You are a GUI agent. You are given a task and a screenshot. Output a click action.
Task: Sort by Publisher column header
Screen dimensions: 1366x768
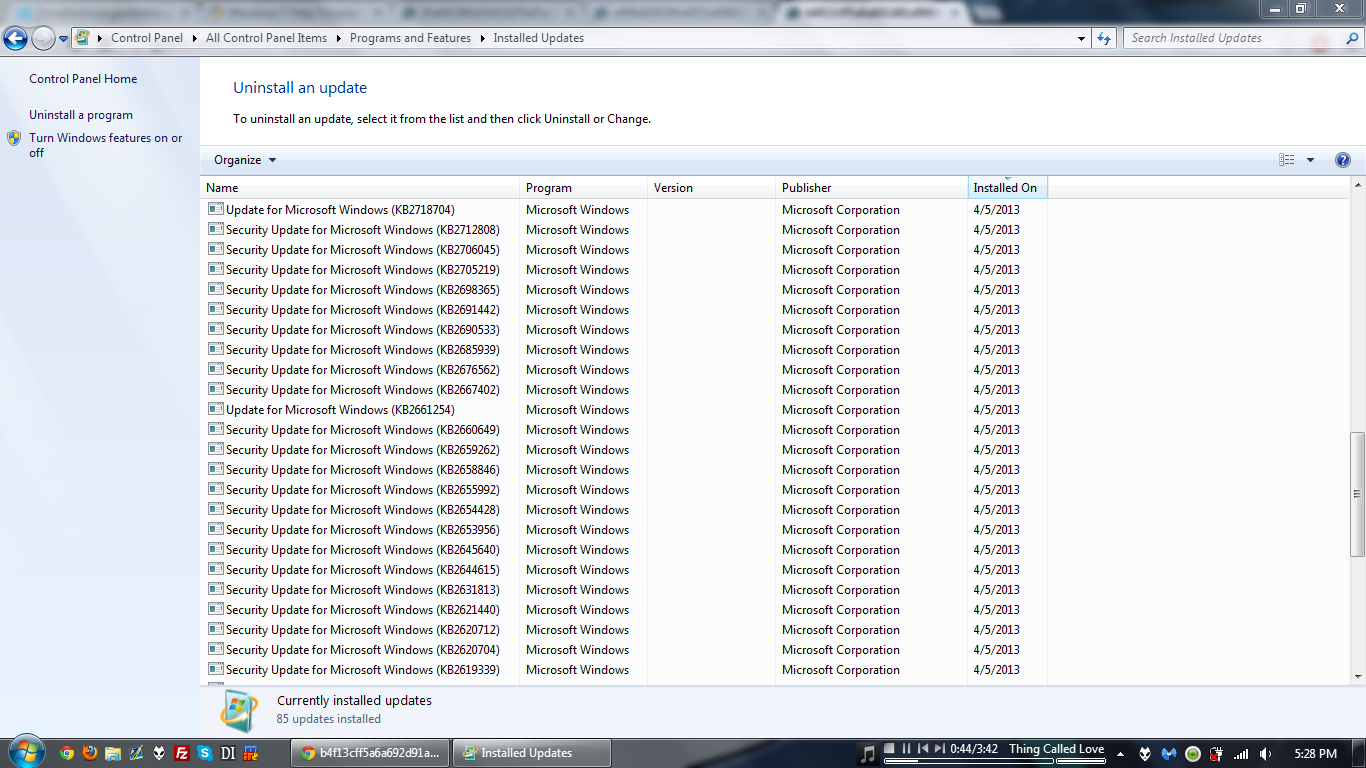pos(871,187)
